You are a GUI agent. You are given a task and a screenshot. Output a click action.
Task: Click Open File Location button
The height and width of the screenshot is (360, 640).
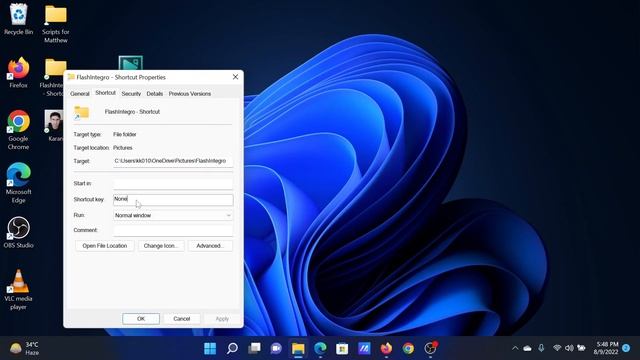click(x=104, y=246)
